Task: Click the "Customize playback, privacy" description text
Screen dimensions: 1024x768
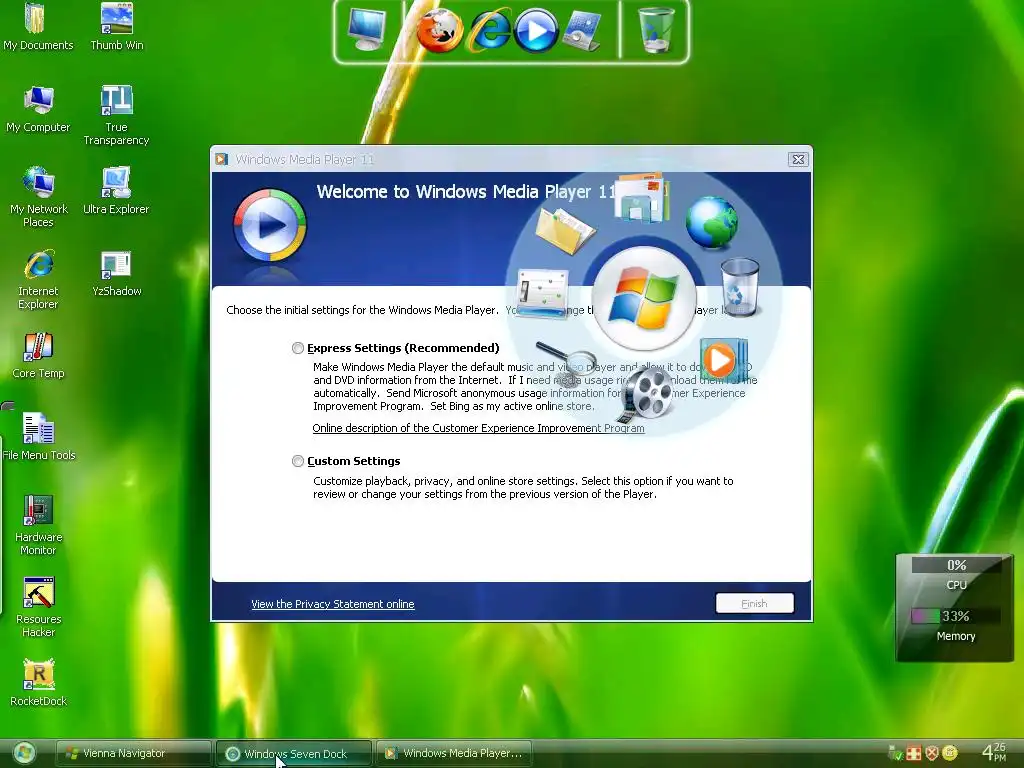Action: pos(523,487)
